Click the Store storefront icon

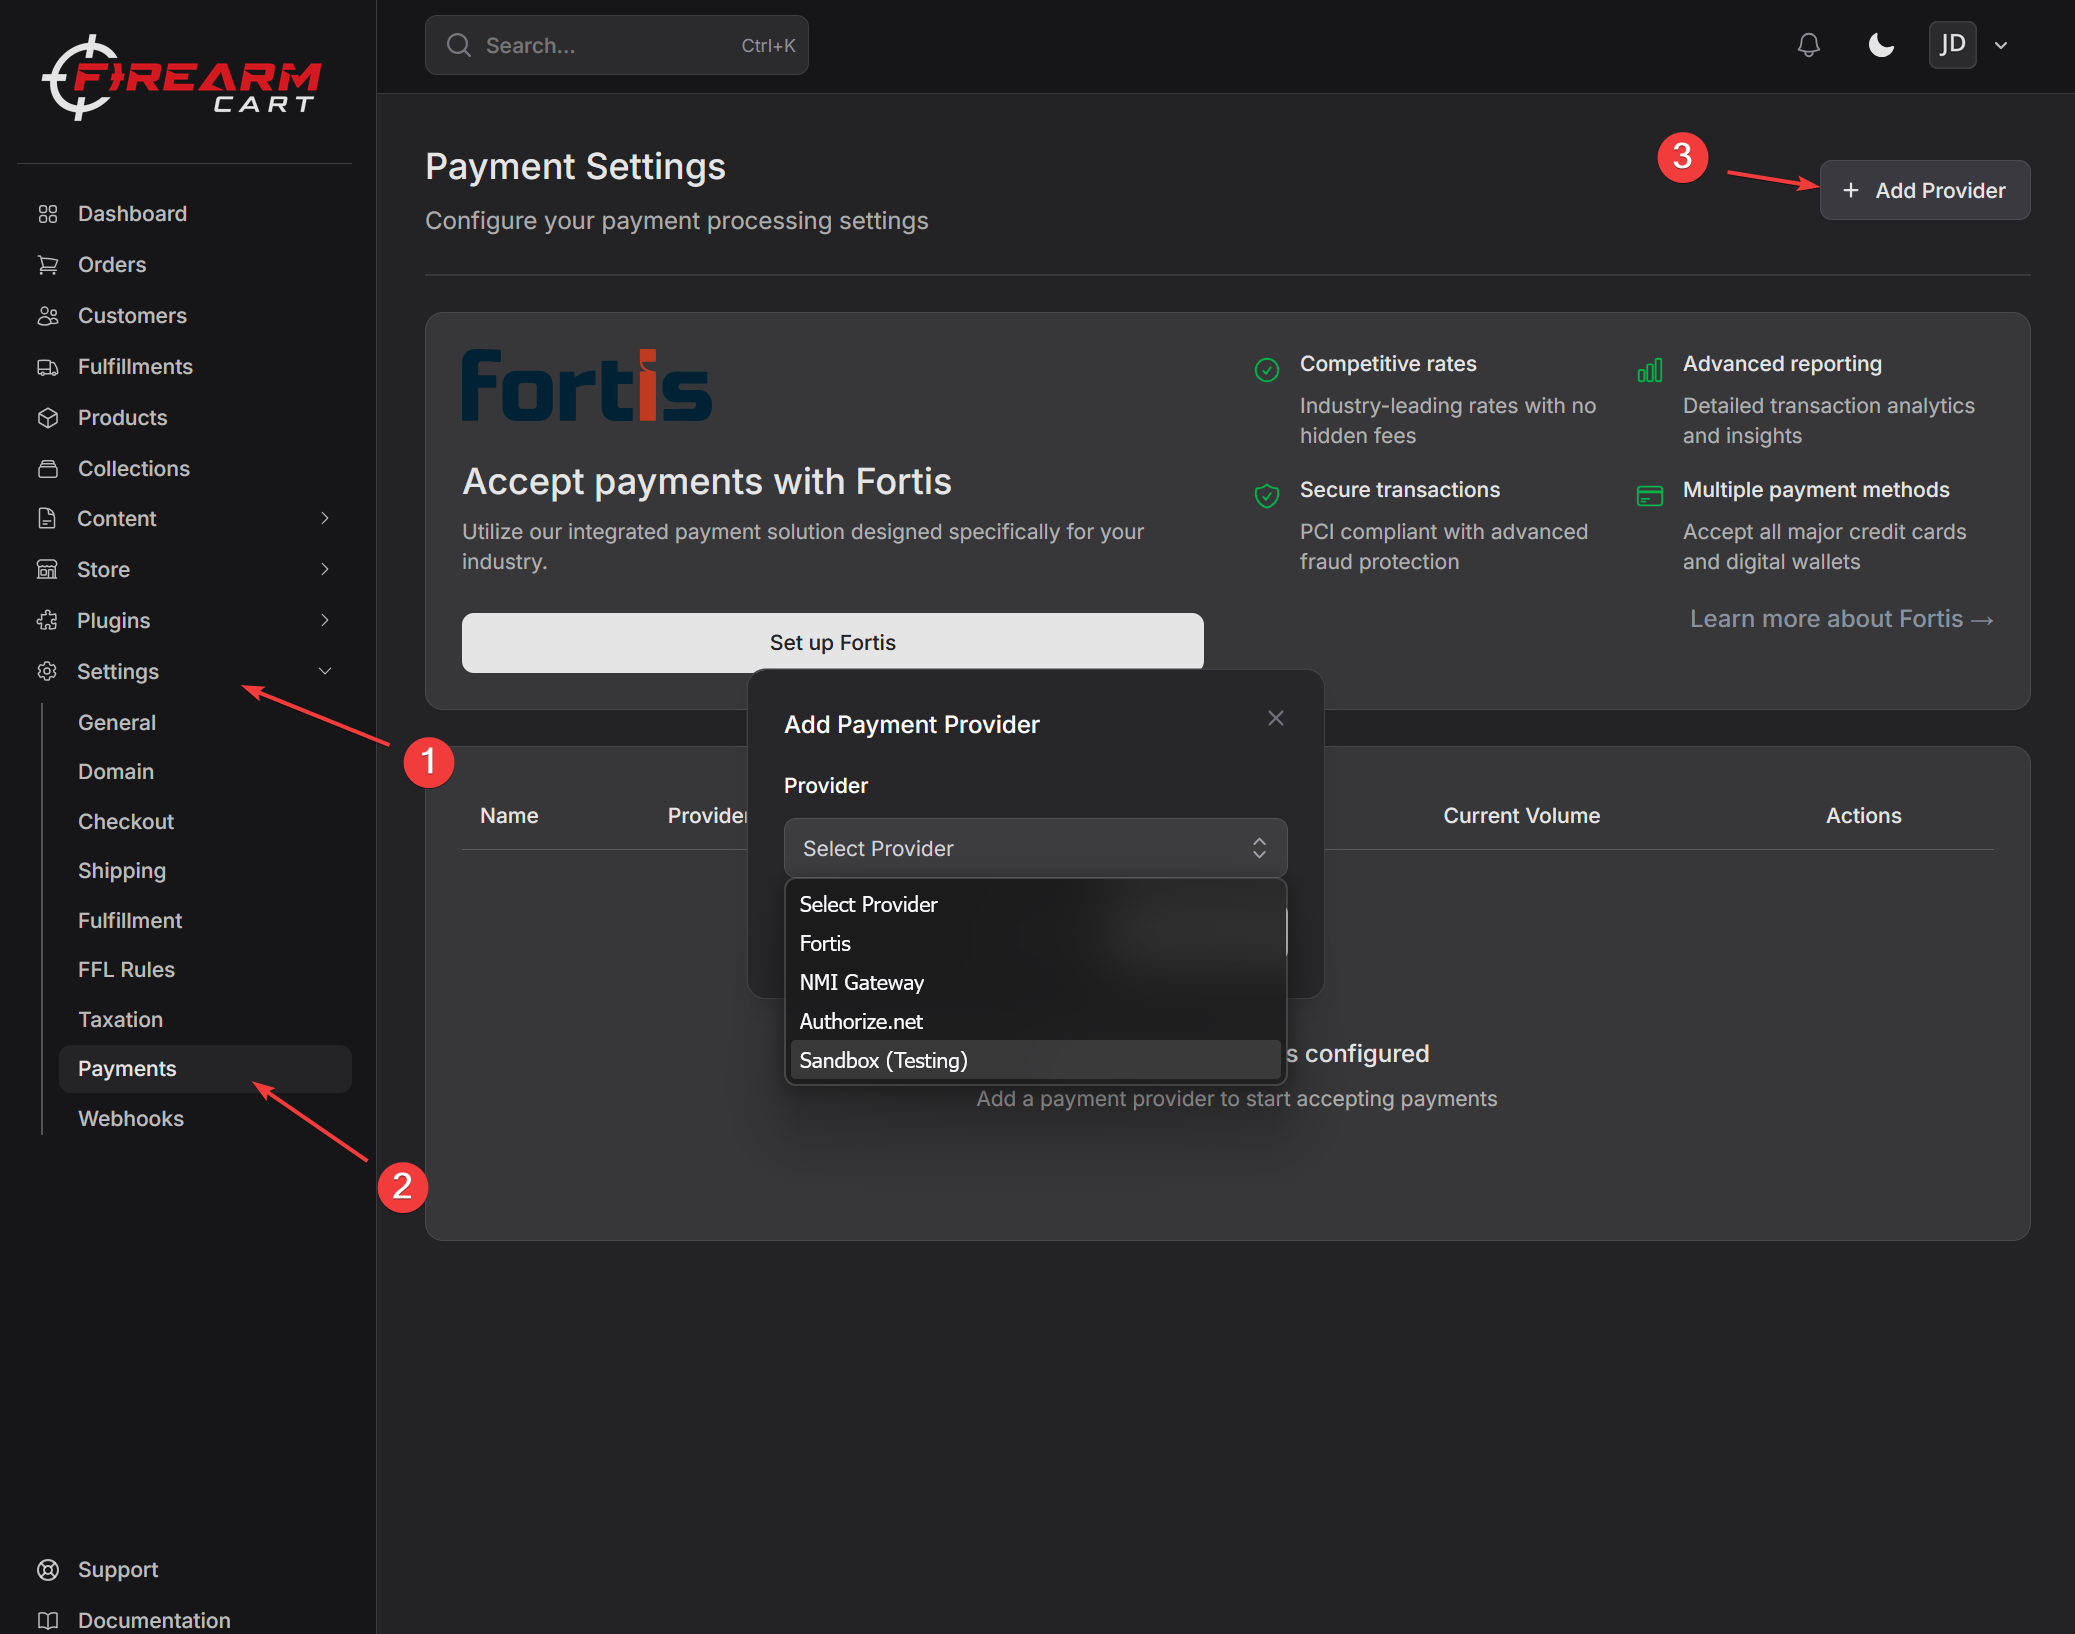(47, 569)
